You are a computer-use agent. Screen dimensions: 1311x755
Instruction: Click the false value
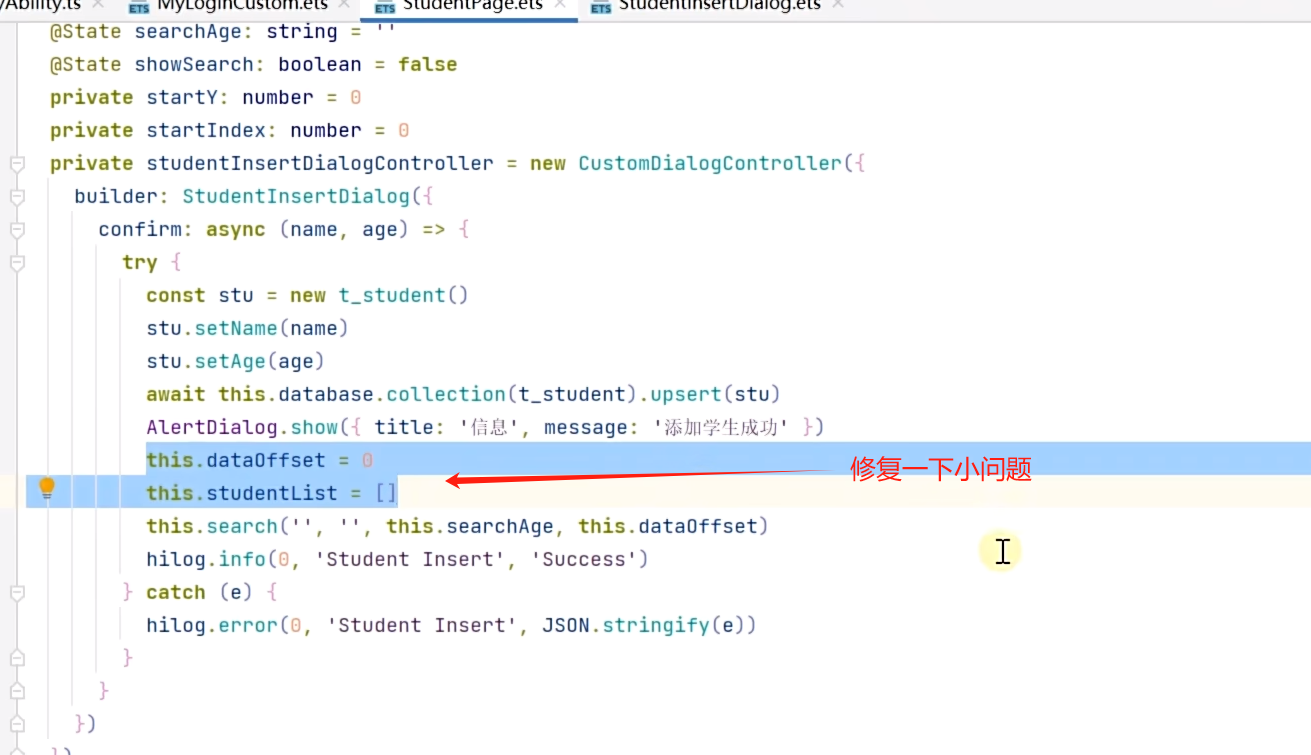(x=428, y=64)
